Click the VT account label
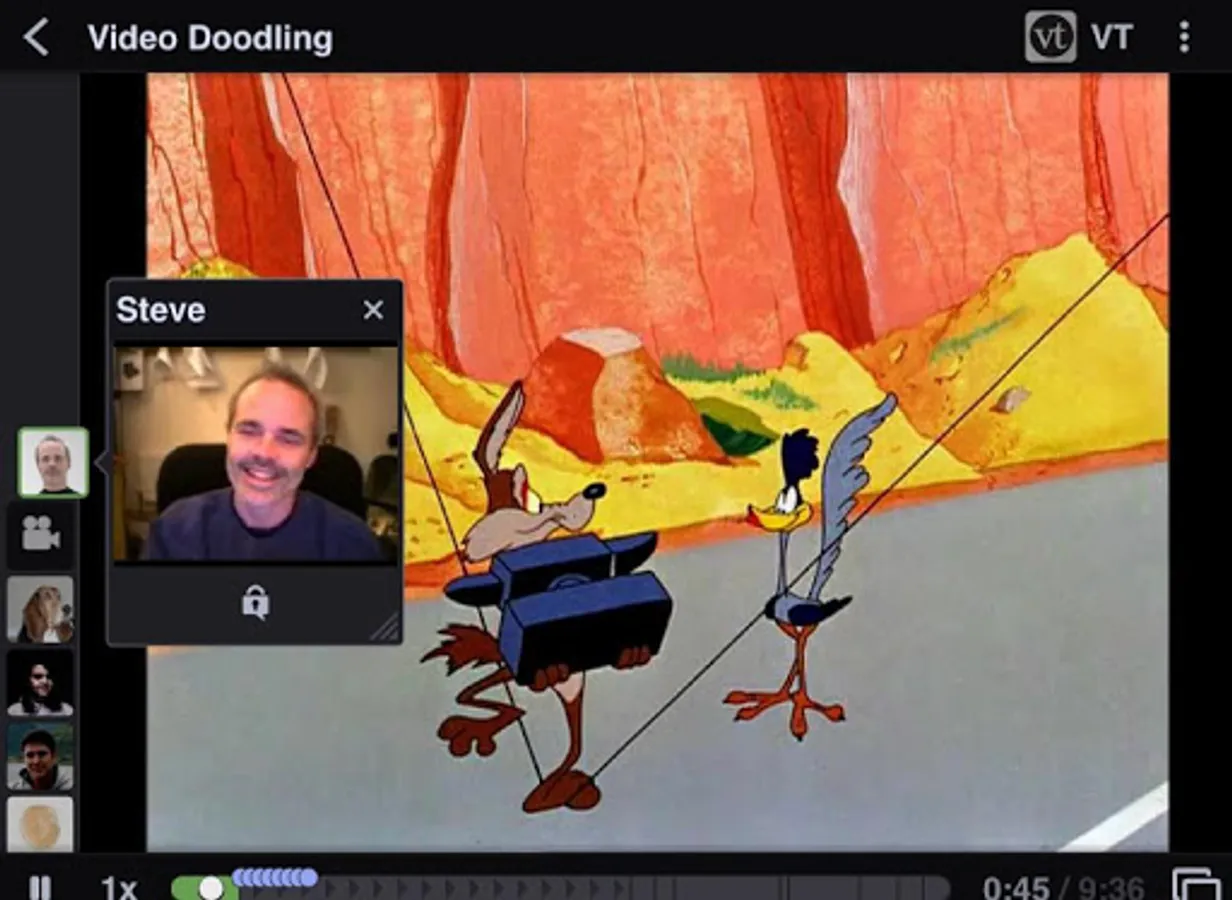Viewport: 1232px width, 900px height. click(x=1112, y=37)
